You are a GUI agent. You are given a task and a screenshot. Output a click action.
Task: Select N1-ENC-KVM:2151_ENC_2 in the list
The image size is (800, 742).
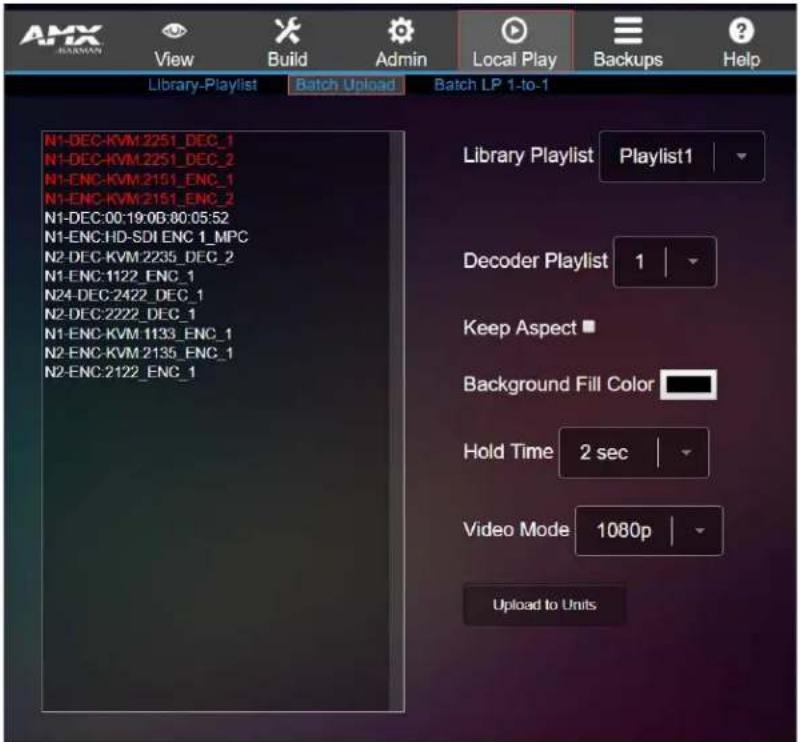[139, 199]
